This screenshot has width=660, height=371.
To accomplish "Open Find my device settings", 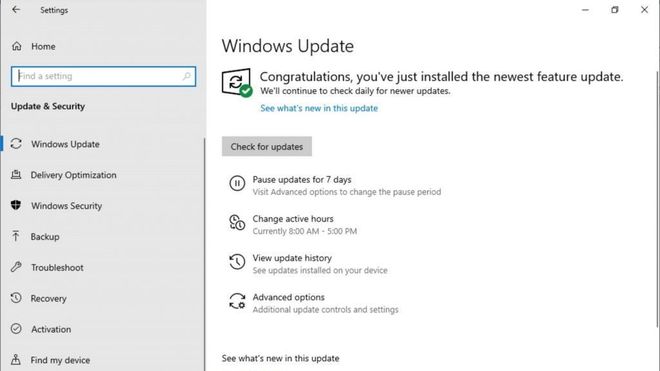I will click(x=60, y=360).
